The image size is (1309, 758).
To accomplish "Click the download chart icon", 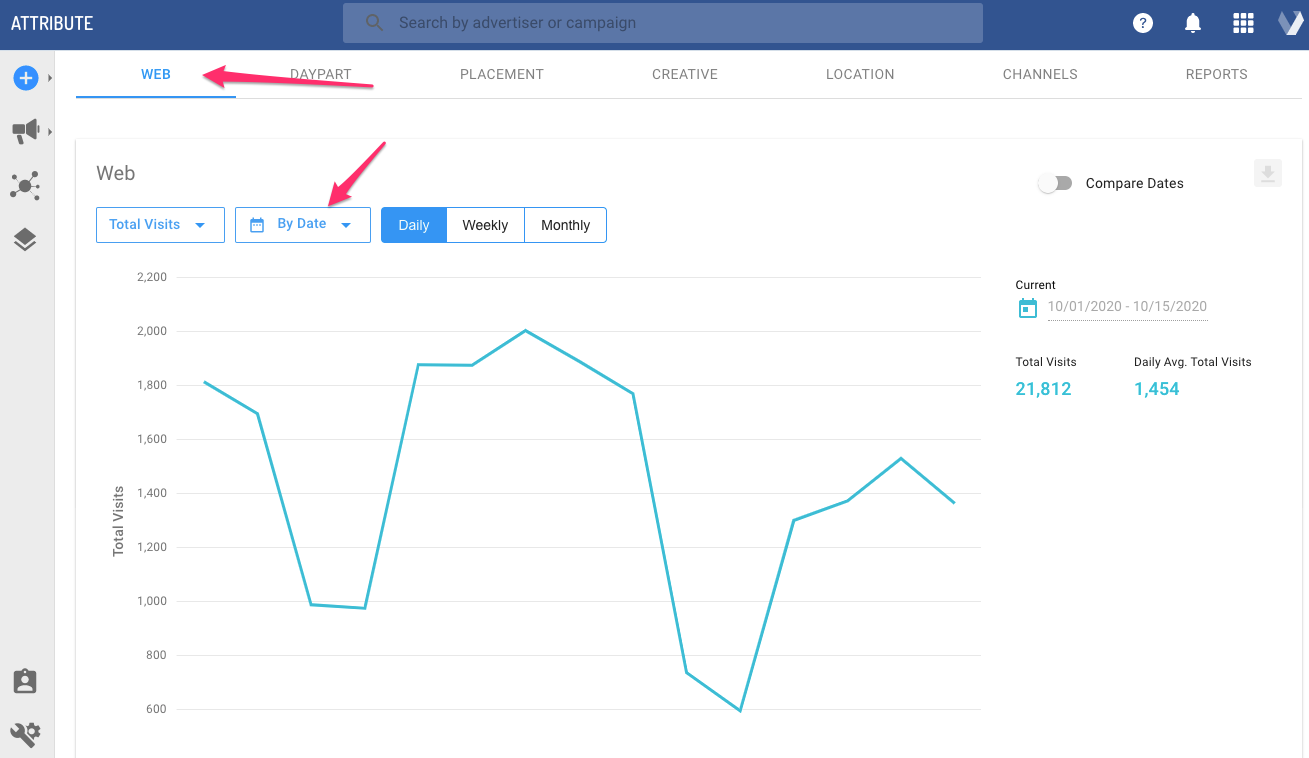I will tap(1267, 174).
